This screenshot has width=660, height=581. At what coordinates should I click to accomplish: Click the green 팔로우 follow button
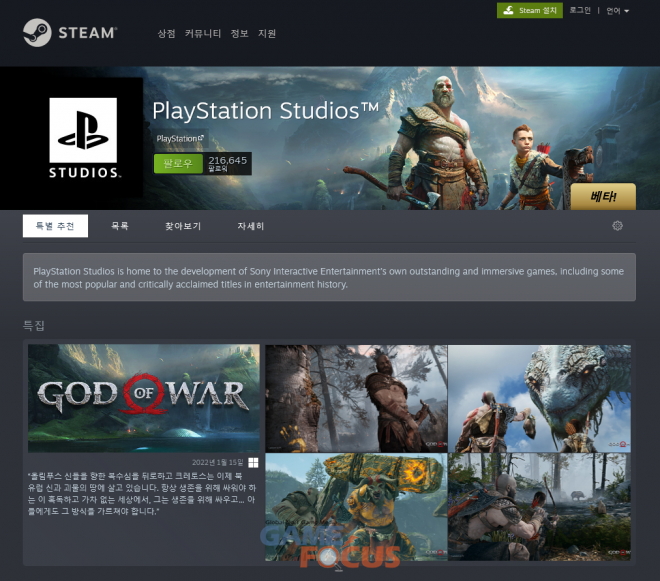click(x=178, y=163)
